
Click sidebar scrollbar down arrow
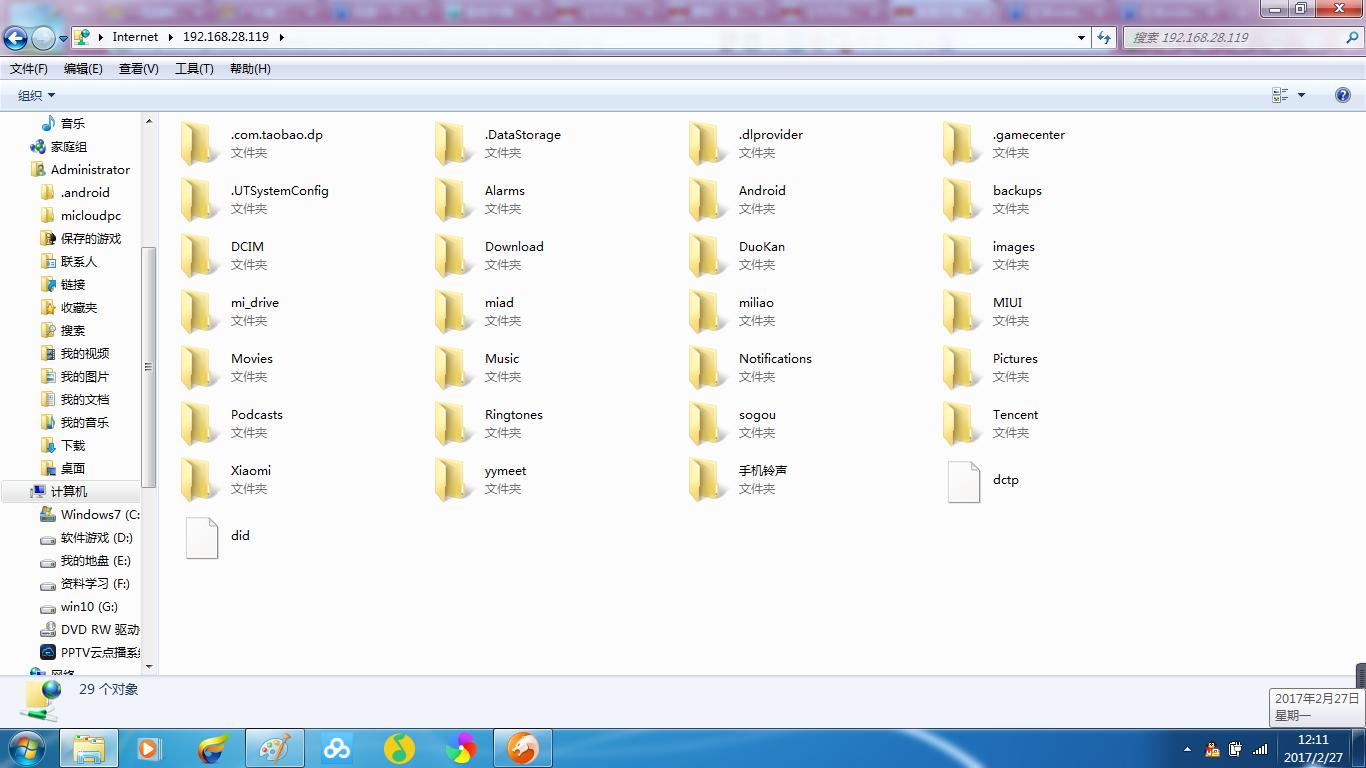tap(149, 666)
